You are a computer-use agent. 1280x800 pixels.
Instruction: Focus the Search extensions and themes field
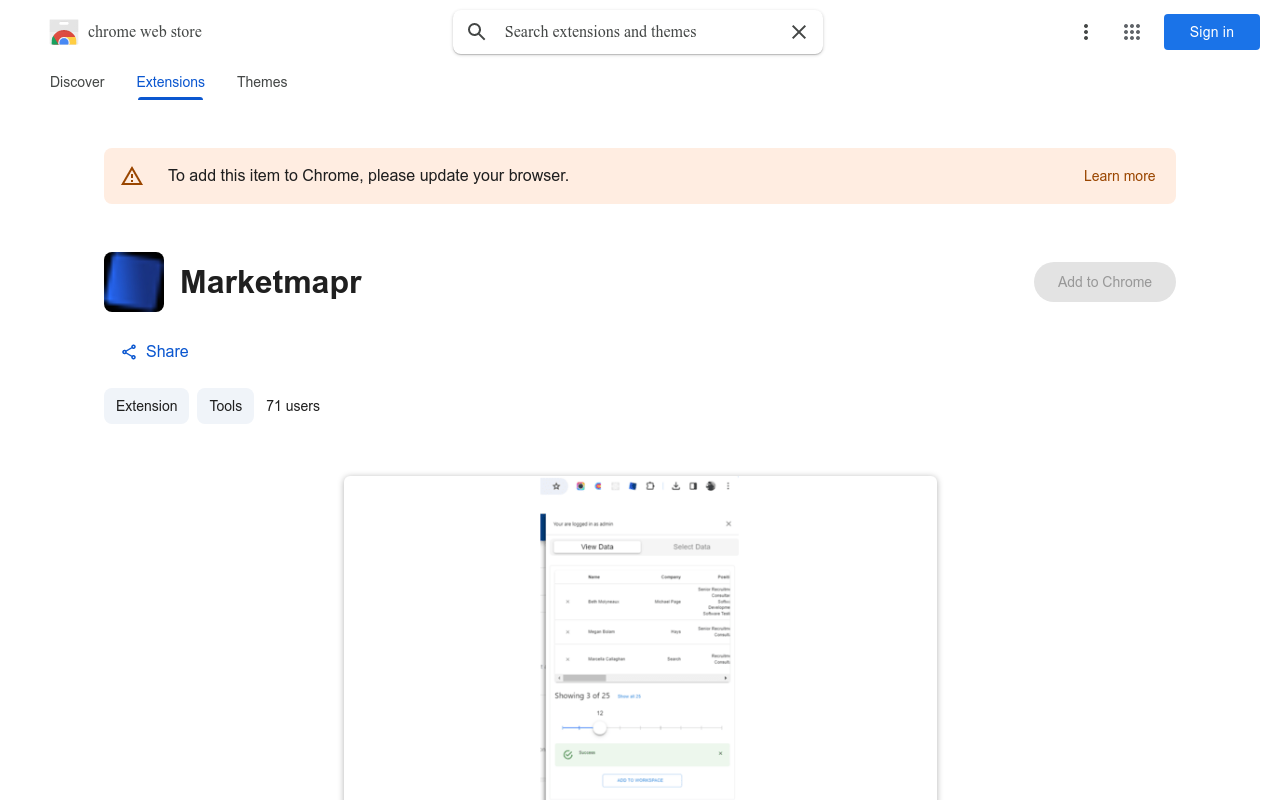coord(638,32)
